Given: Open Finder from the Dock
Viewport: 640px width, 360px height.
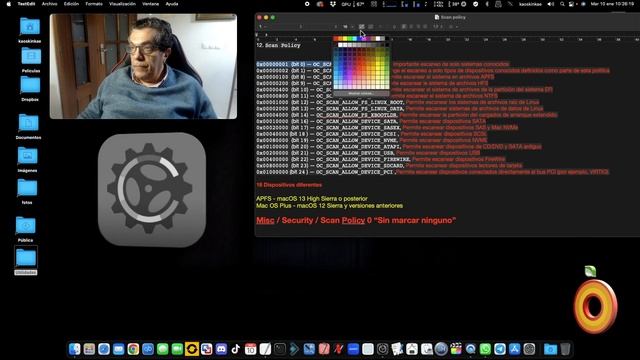Looking at the screenshot, I should (75, 349).
